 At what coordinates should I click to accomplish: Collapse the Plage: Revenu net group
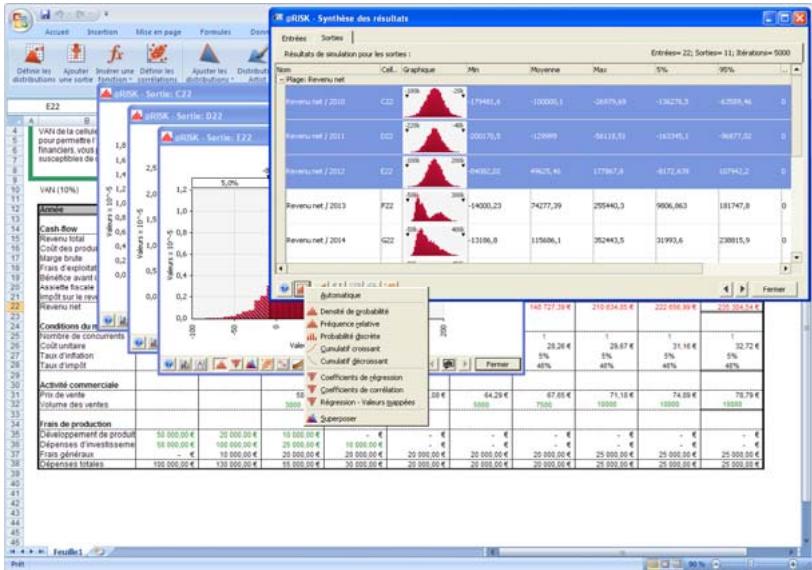click(279, 78)
